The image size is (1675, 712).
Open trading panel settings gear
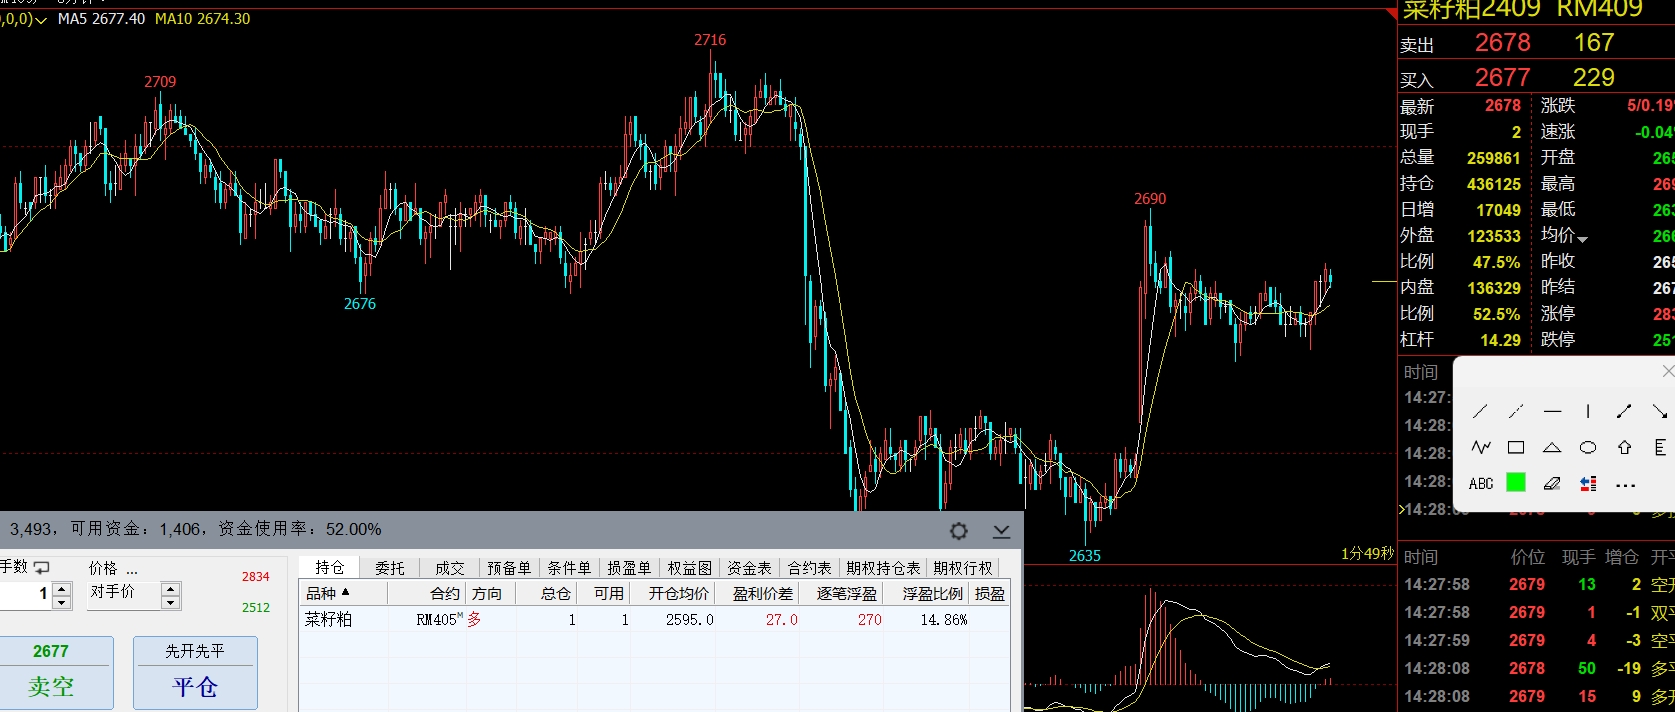coord(958,531)
